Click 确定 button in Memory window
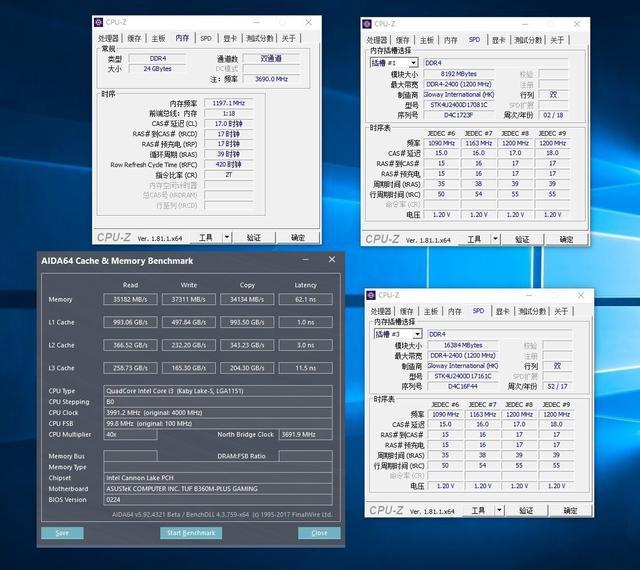 tap(298, 237)
